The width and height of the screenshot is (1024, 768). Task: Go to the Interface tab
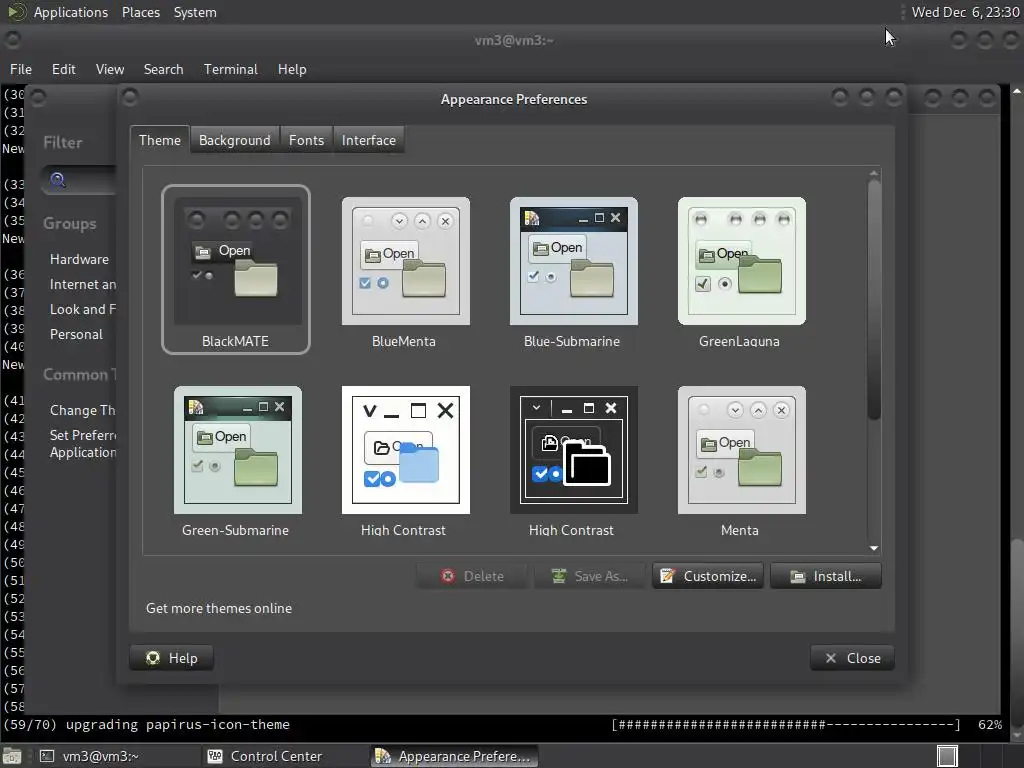[x=368, y=140]
